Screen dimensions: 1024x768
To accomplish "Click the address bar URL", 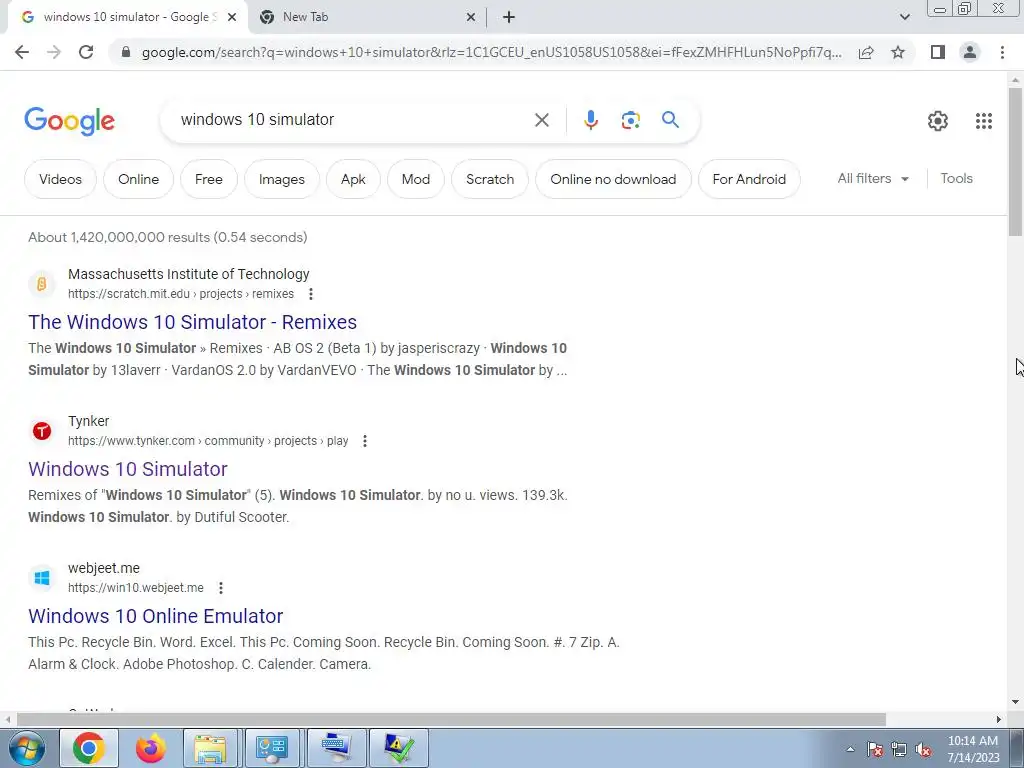I will pyautogui.click(x=491, y=52).
